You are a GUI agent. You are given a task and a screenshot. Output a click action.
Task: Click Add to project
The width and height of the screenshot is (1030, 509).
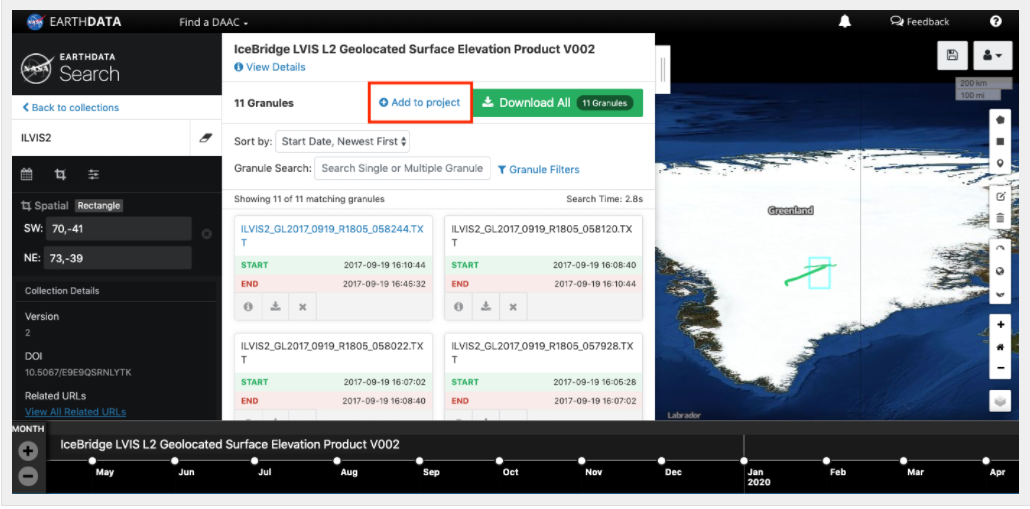[420, 102]
